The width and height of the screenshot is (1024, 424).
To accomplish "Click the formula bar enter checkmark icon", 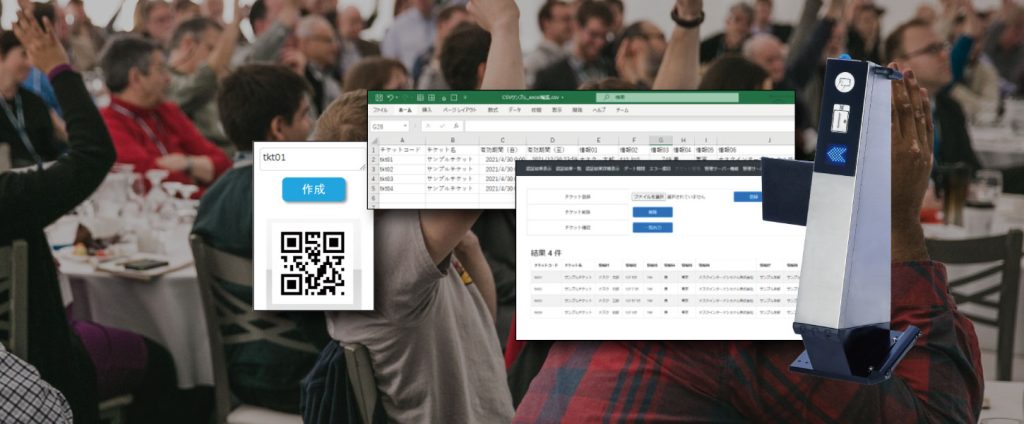I will pos(442,126).
